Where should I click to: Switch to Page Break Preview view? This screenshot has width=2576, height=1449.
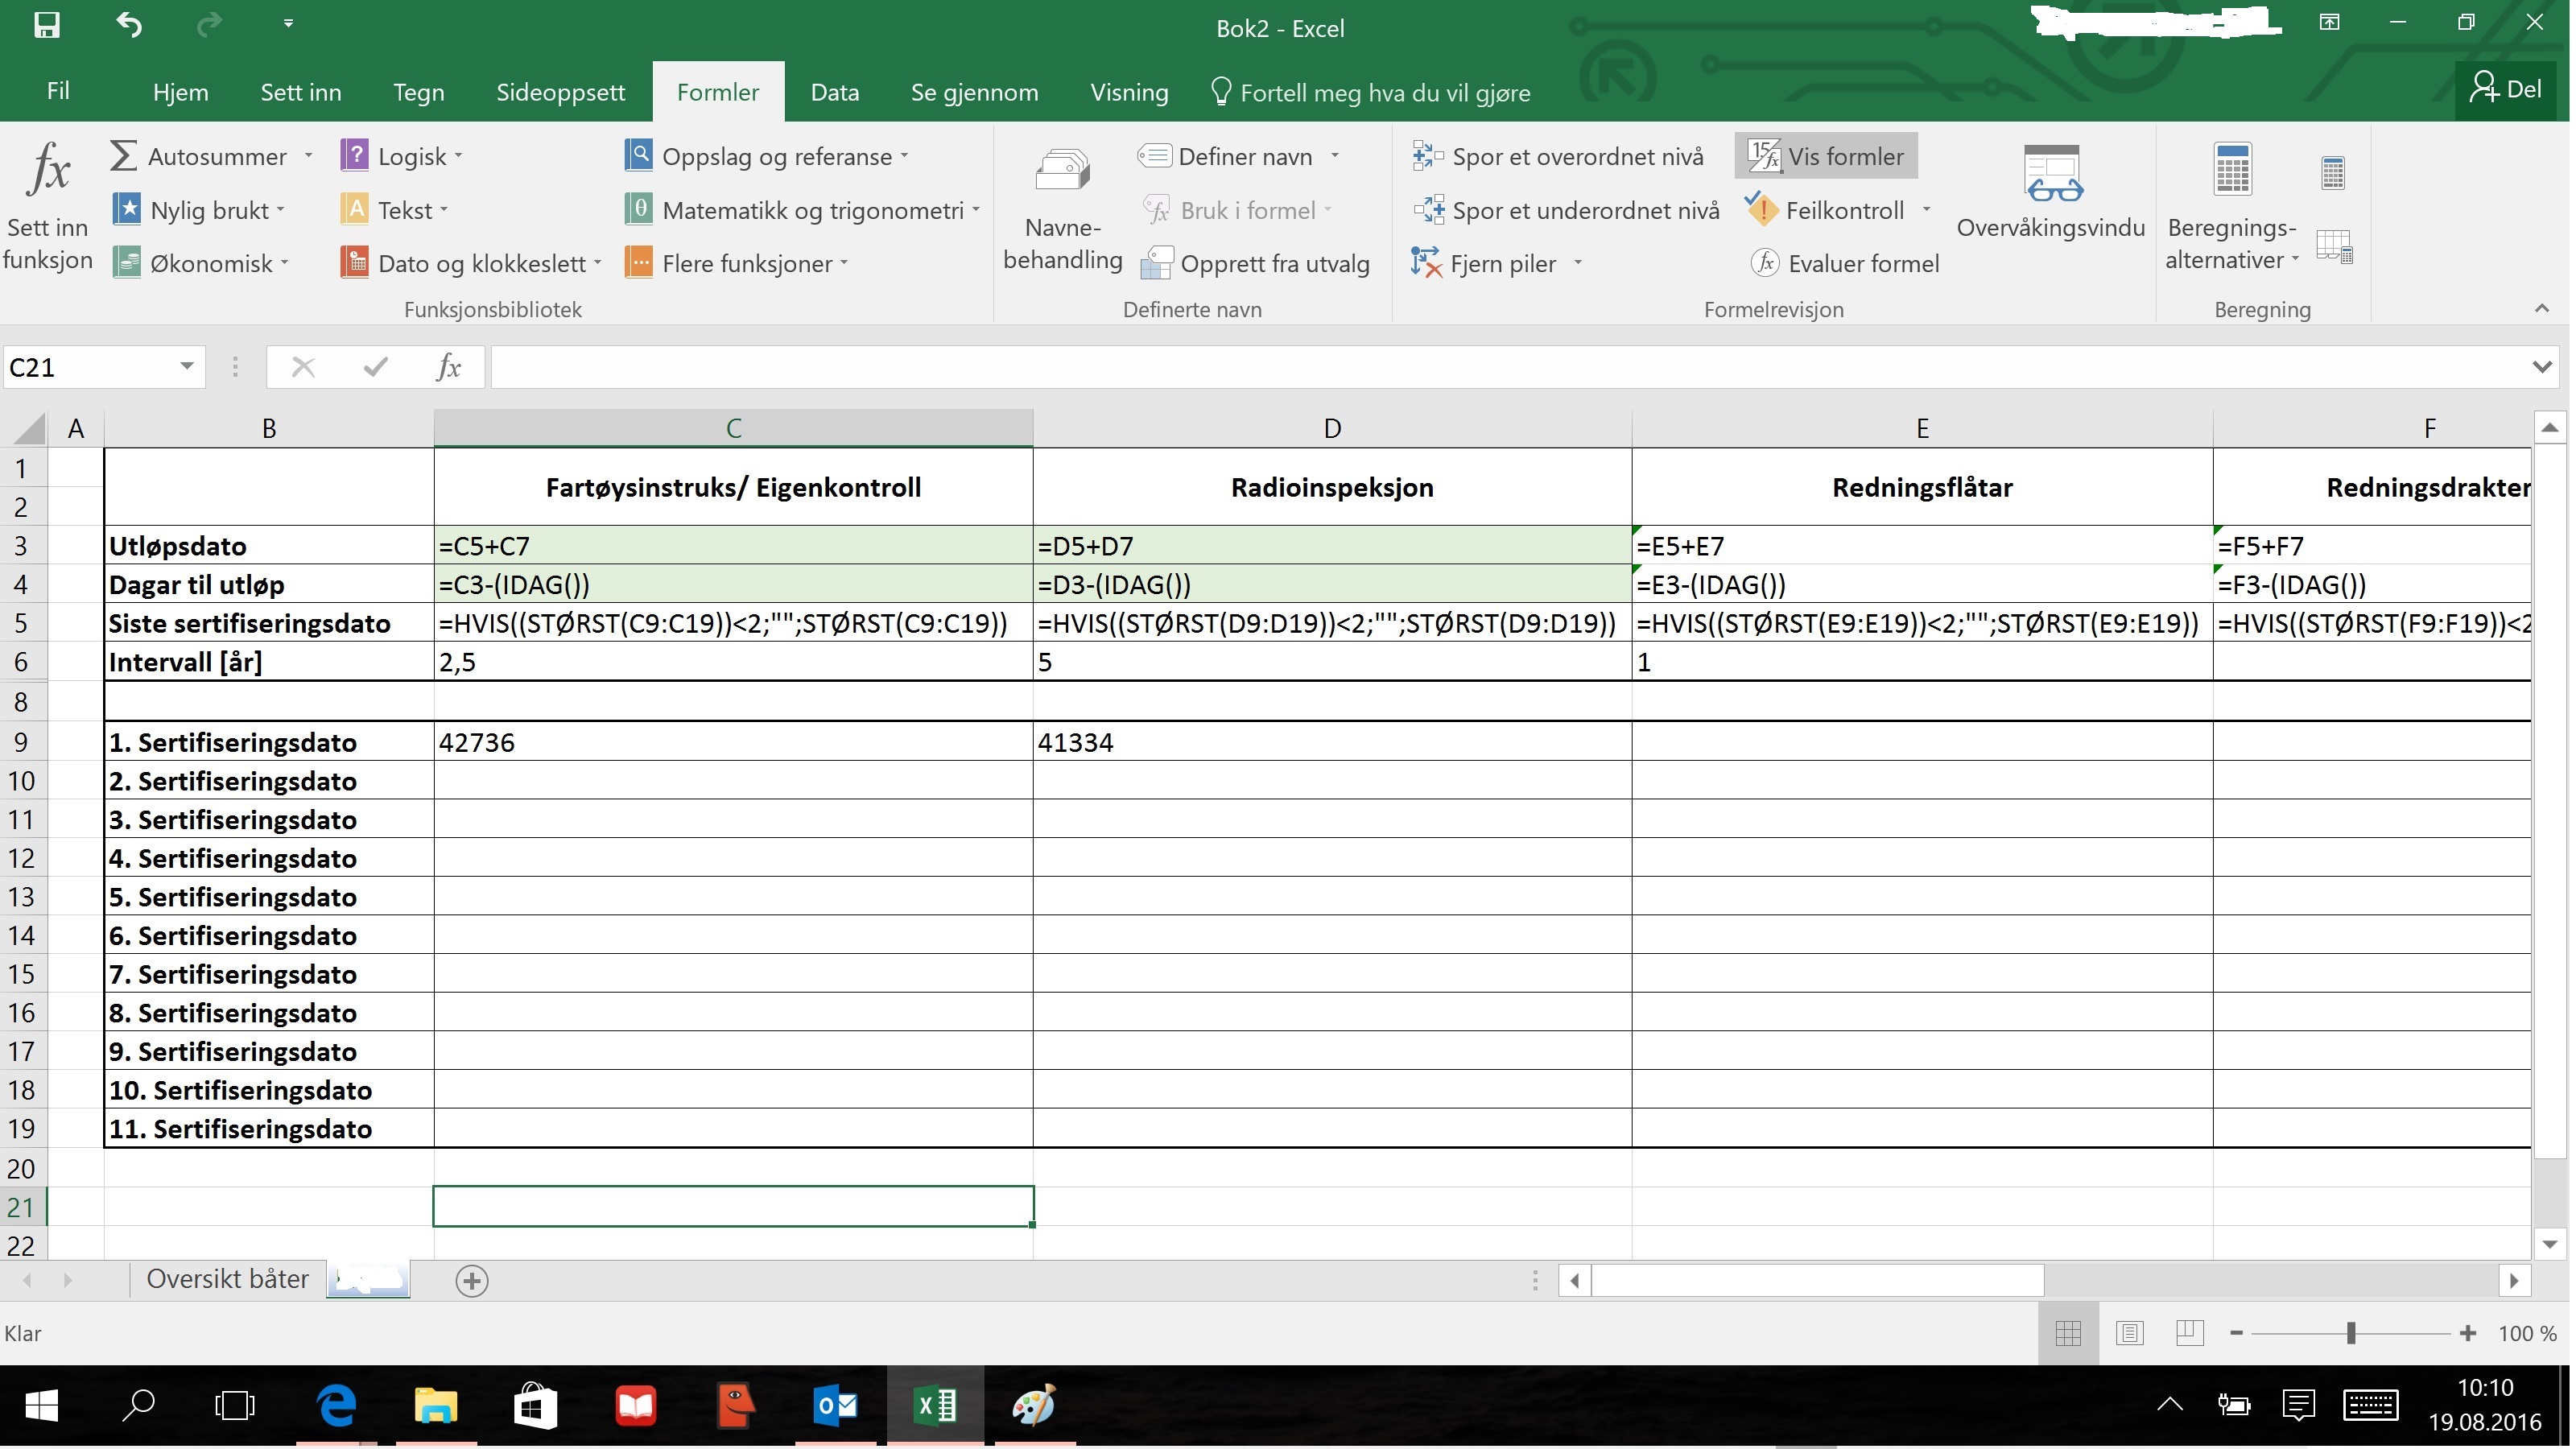[x=2189, y=1333]
